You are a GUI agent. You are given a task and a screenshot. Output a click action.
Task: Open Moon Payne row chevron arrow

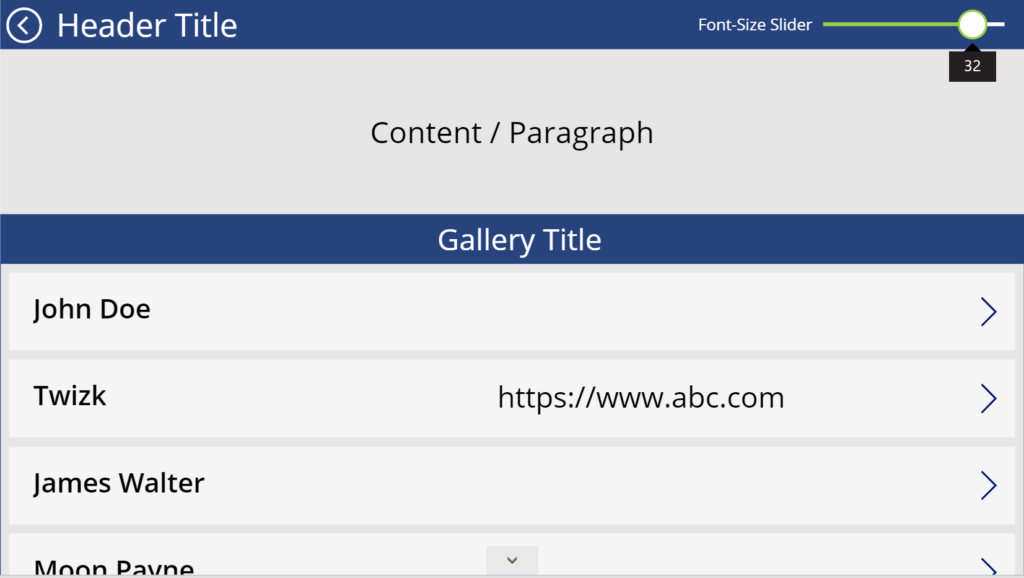[x=989, y=566]
